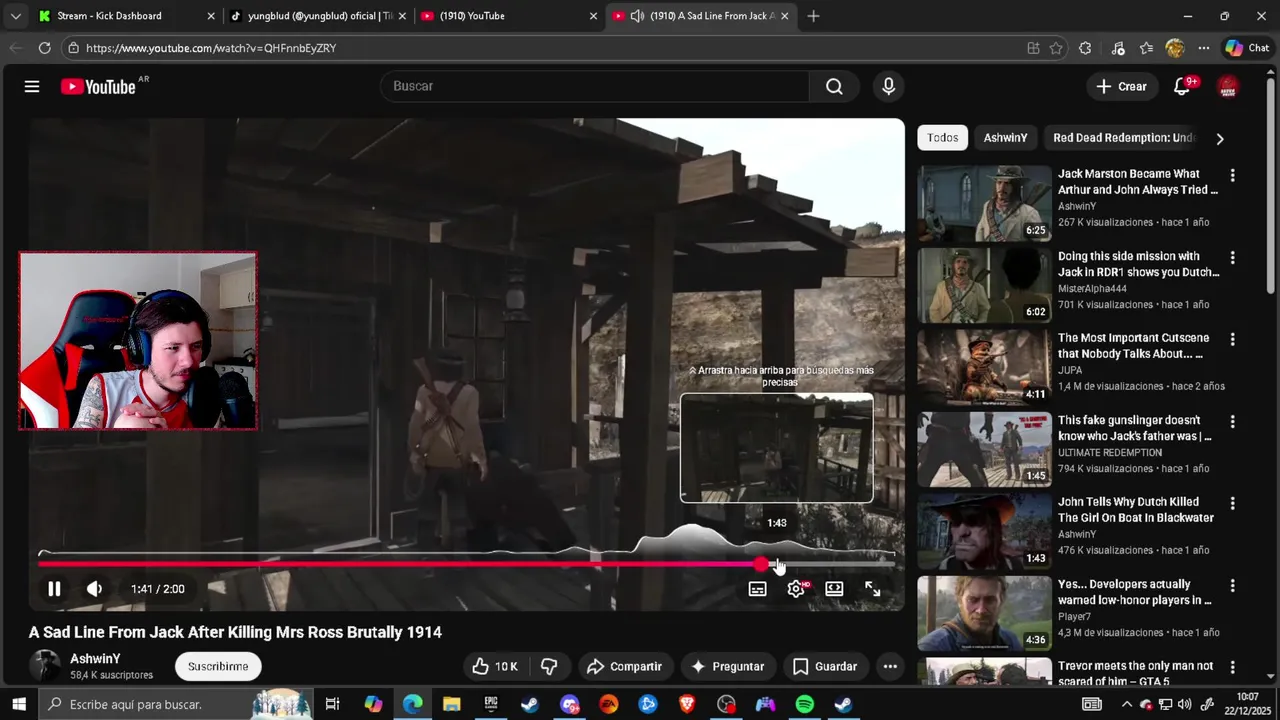The height and width of the screenshot is (720, 1280).
Task: Show more filter chips with right arrow
Action: coord(1219,139)
